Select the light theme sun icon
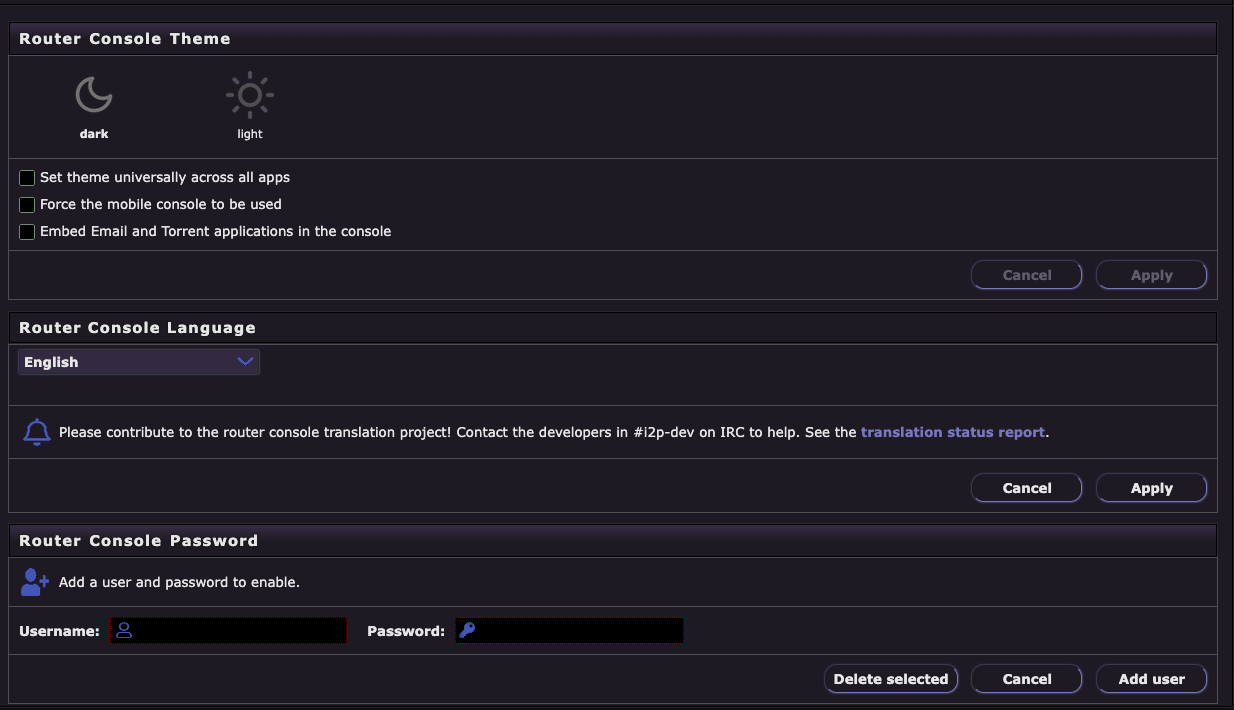The image size is (1234, 710). pos(249,95)
